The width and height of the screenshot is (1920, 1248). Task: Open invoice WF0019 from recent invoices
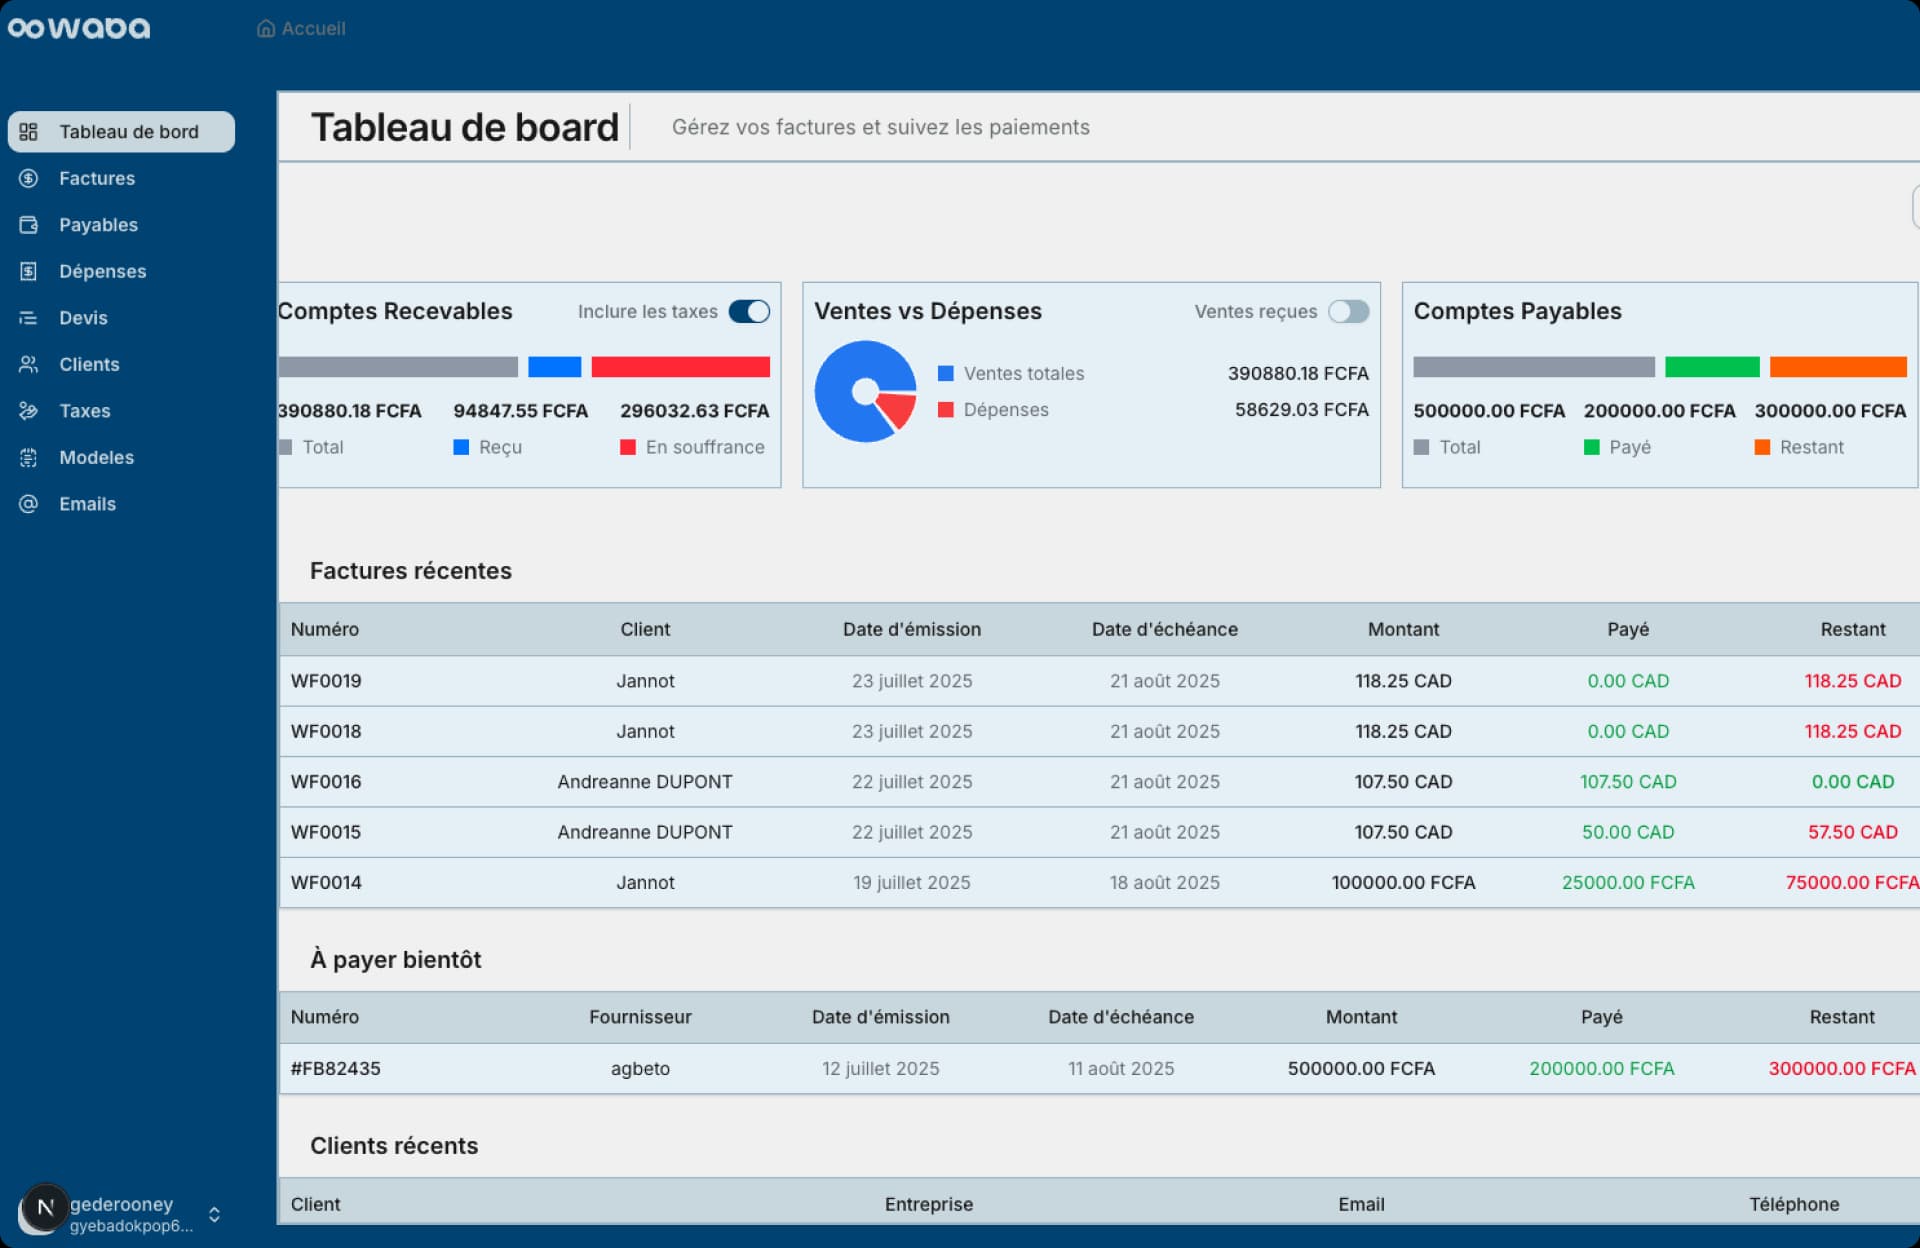click(x=325, y=681)
